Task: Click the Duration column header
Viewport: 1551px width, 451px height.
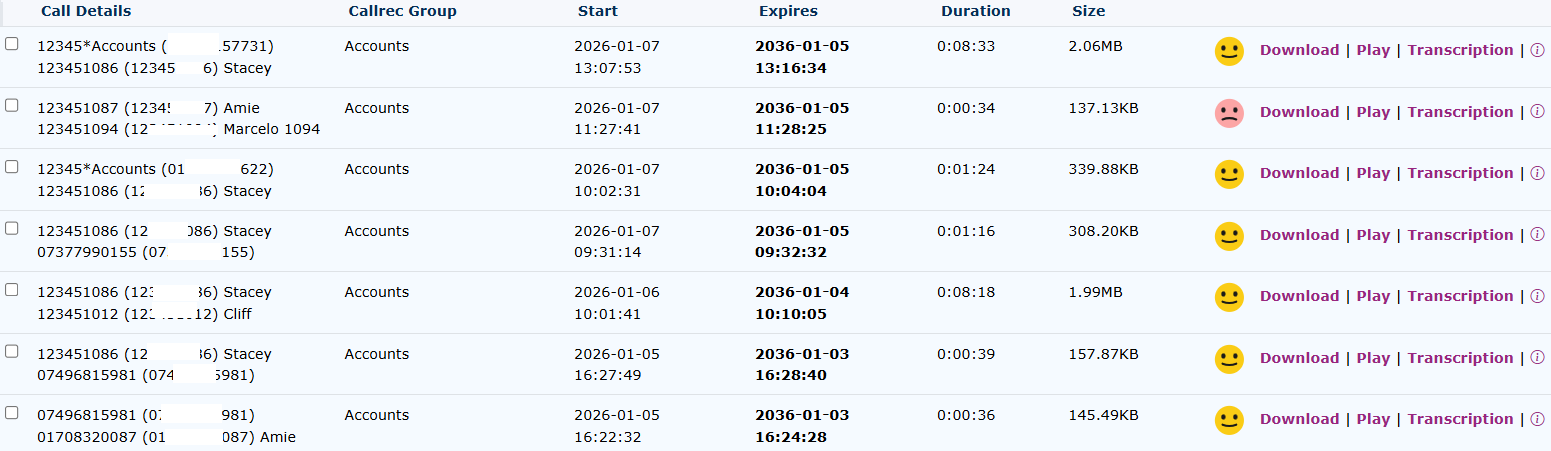Action: tap(975, 12)
